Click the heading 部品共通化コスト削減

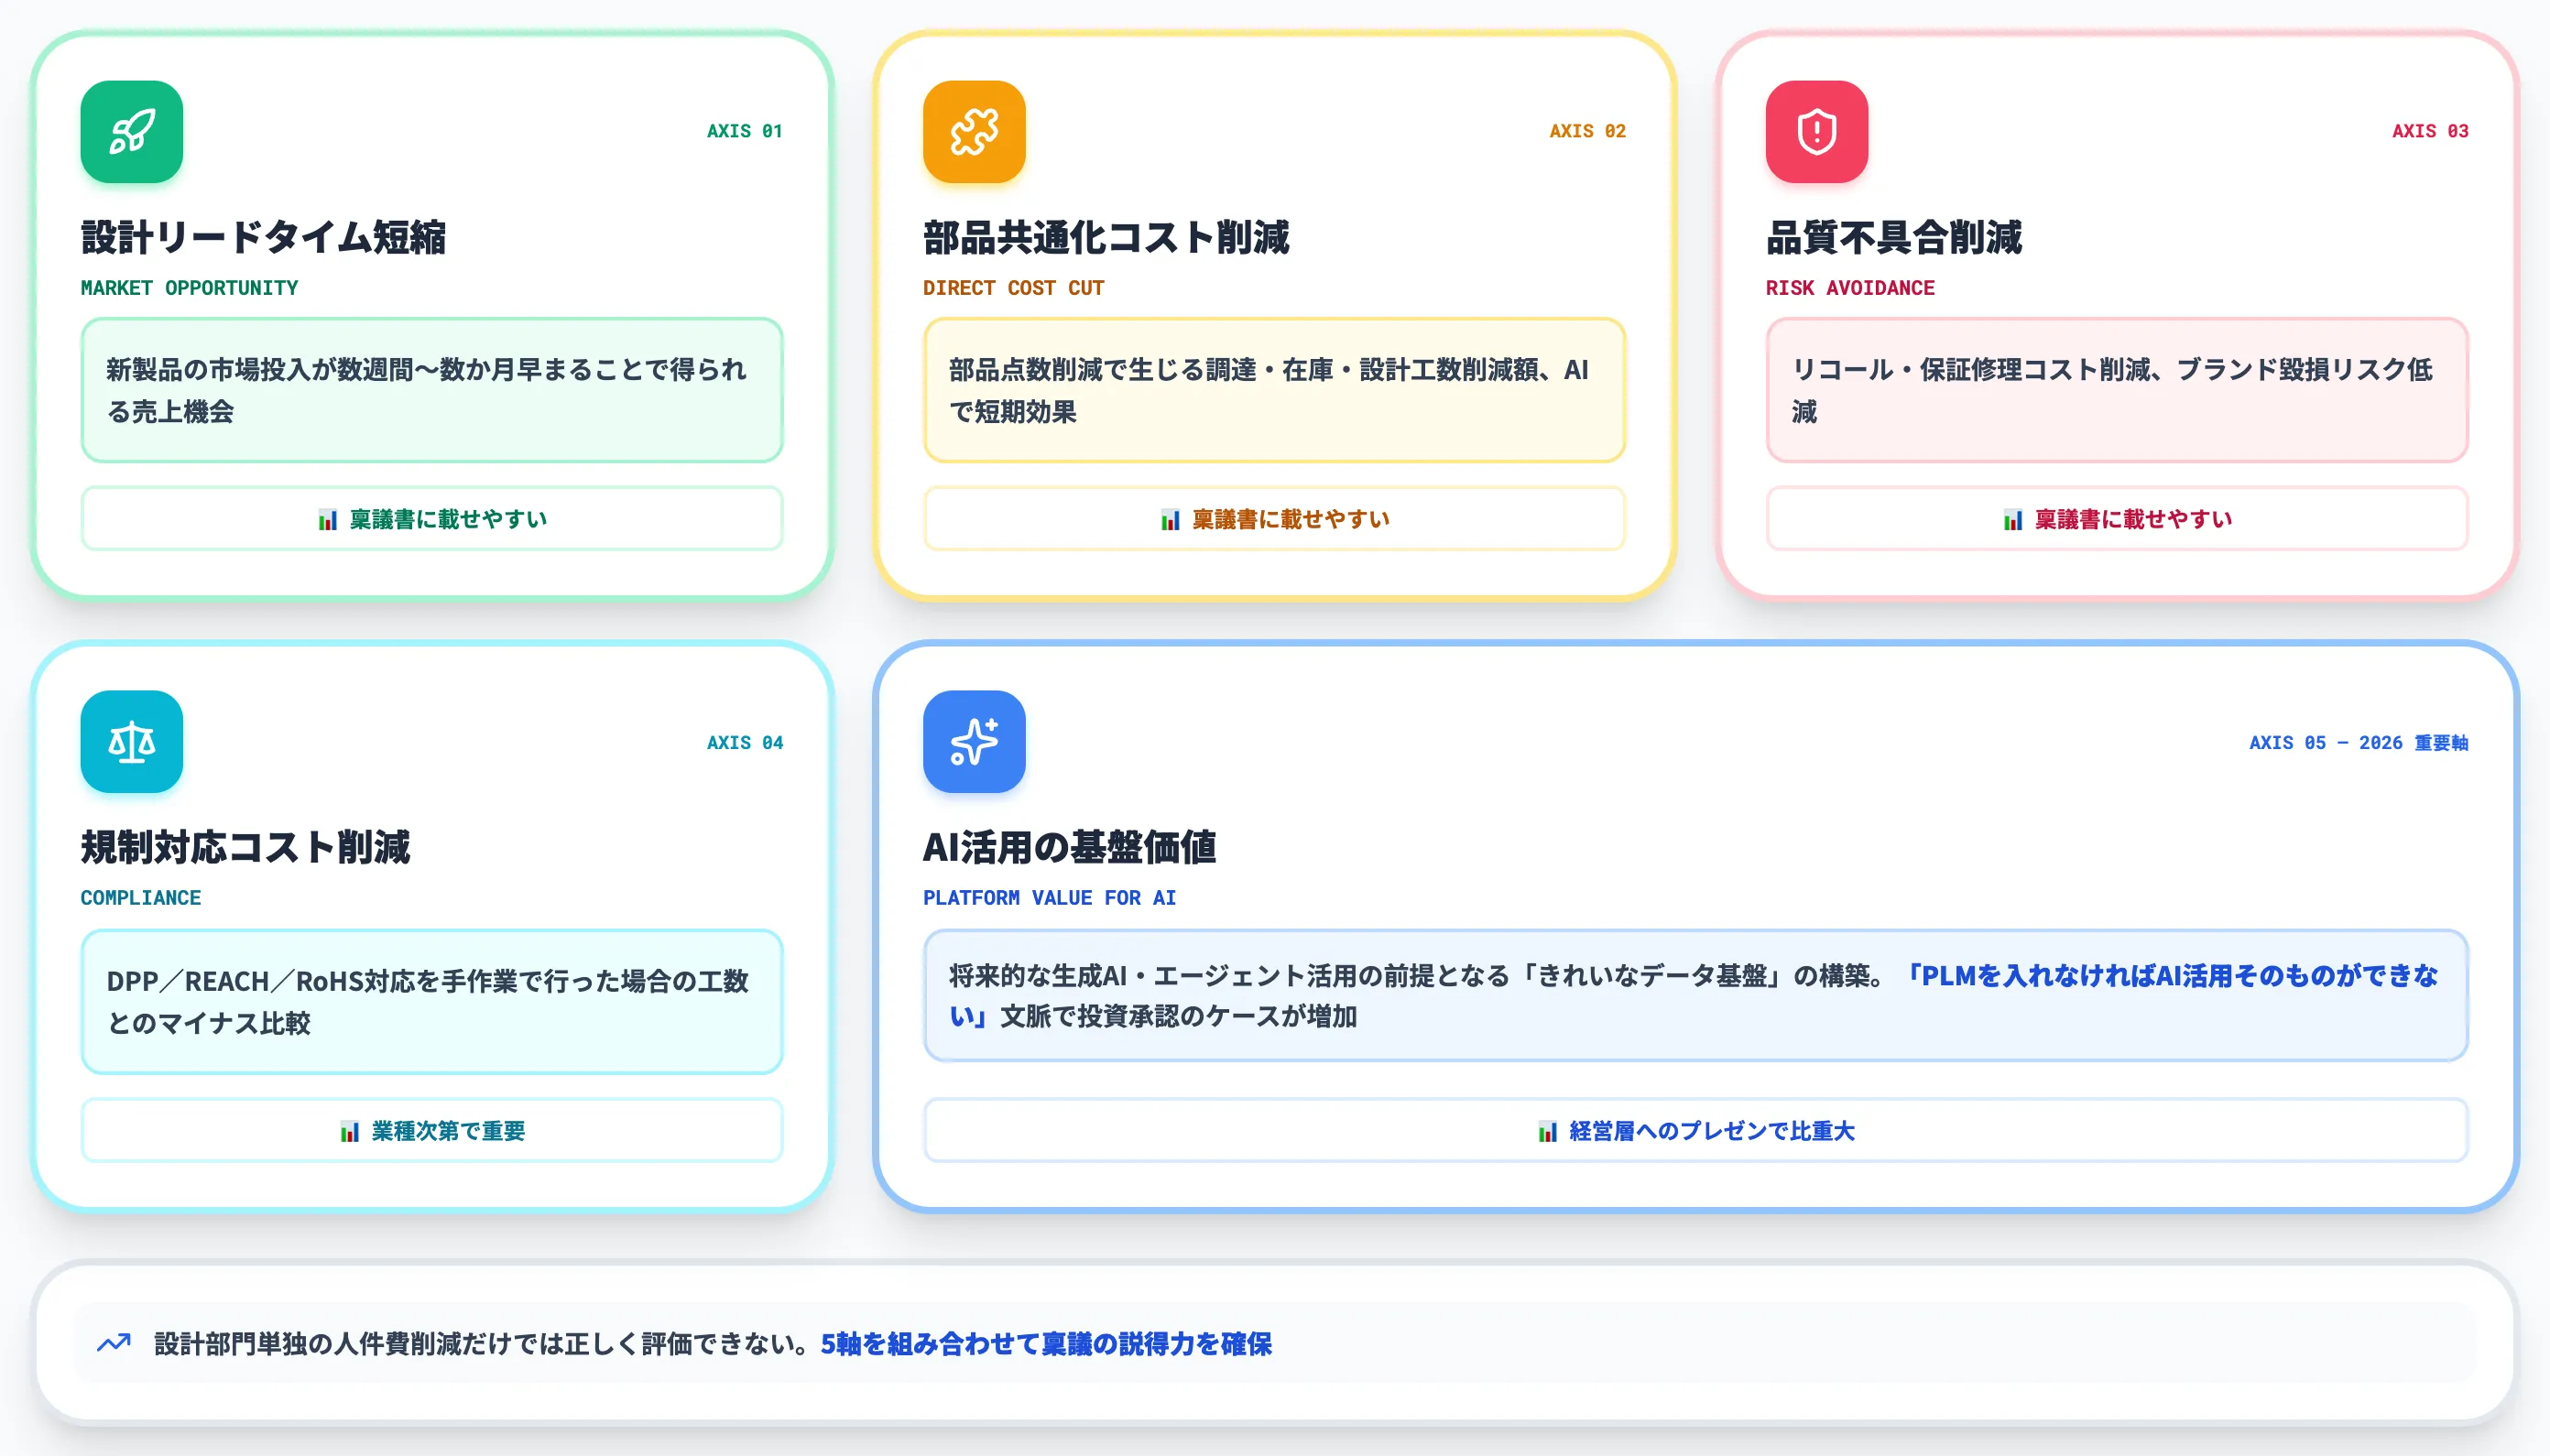[1106, 237]
